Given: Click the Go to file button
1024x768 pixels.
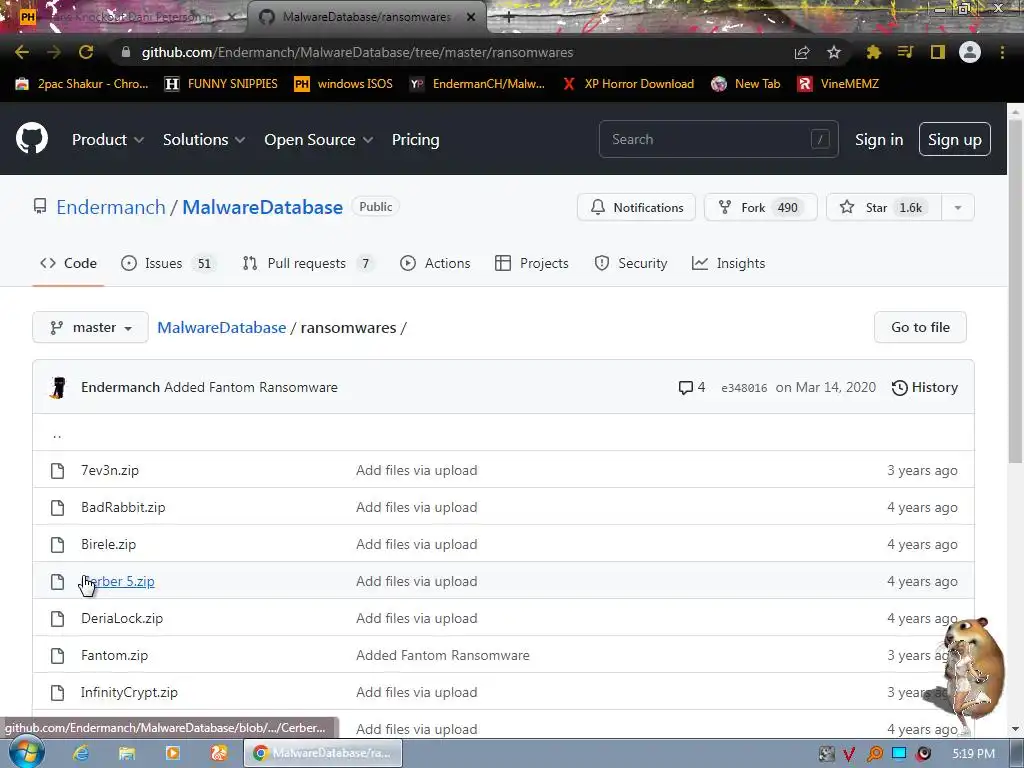Looking at the screenshot, I should tap(920, 327).
